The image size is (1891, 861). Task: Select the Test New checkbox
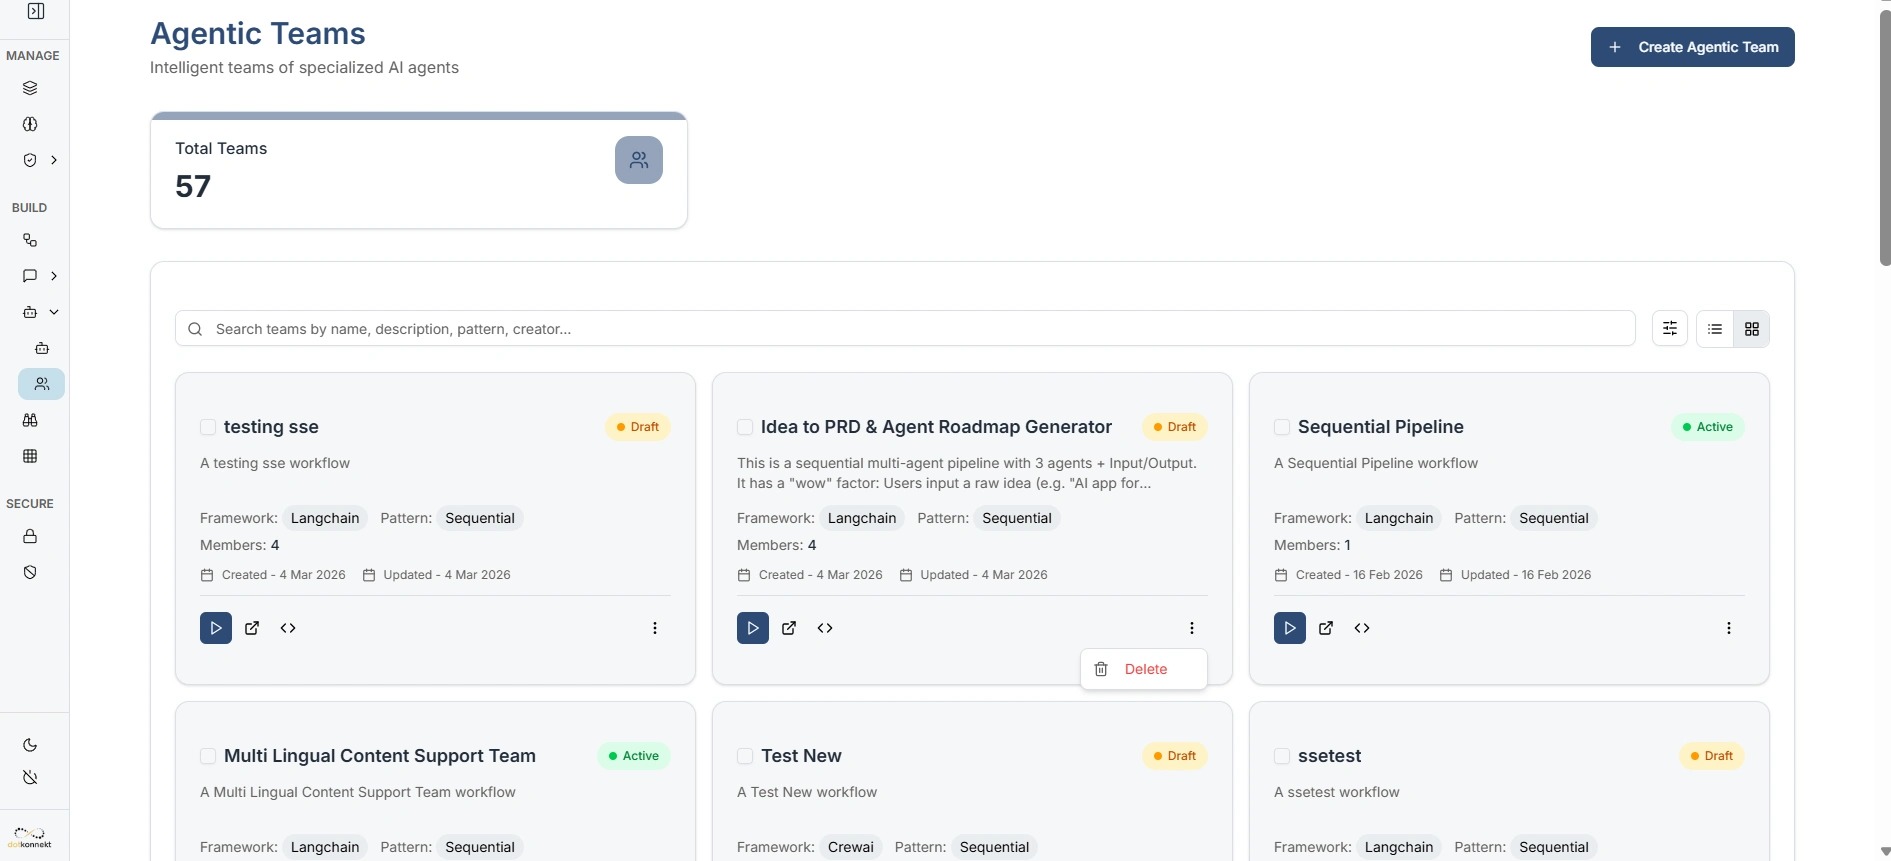745,756
